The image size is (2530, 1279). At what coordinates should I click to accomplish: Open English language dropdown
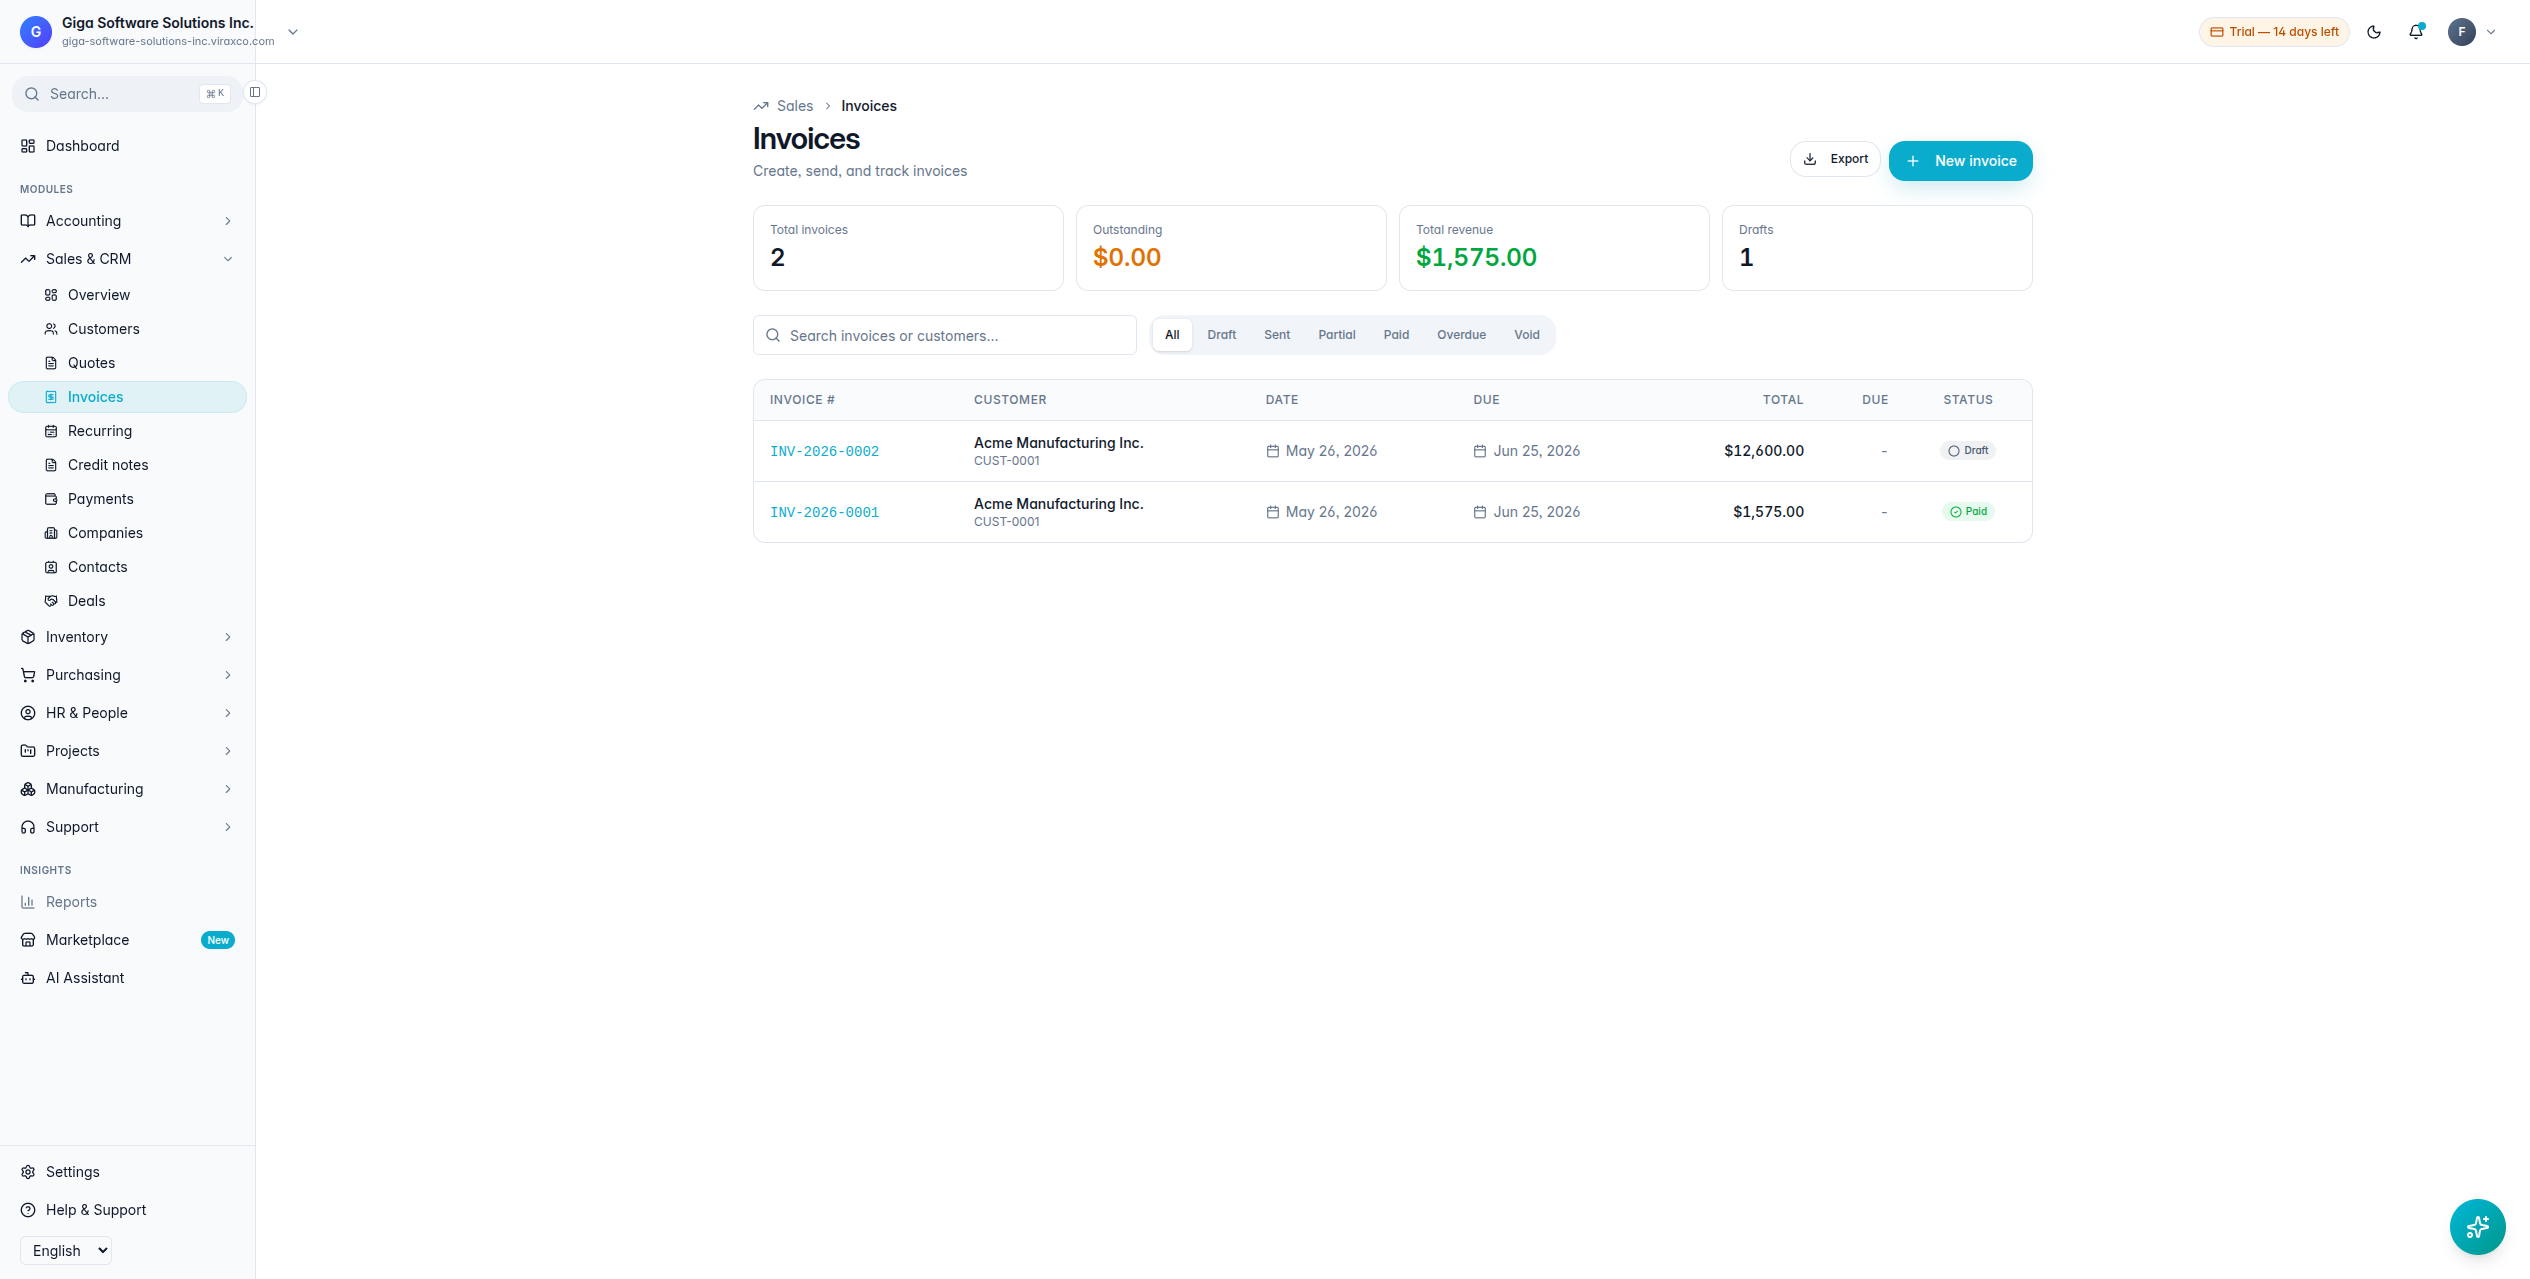[x=66, y=1251]
